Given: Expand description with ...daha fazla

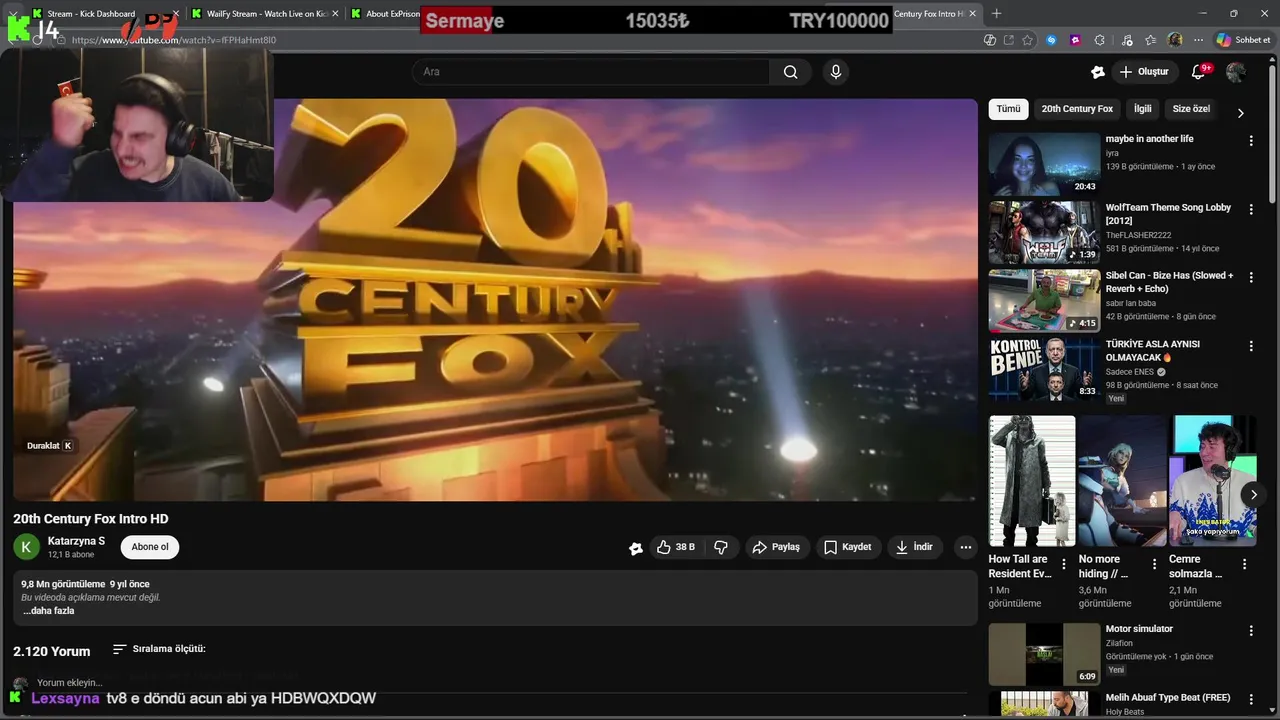Looking at the screenshot, I should 49,611.
